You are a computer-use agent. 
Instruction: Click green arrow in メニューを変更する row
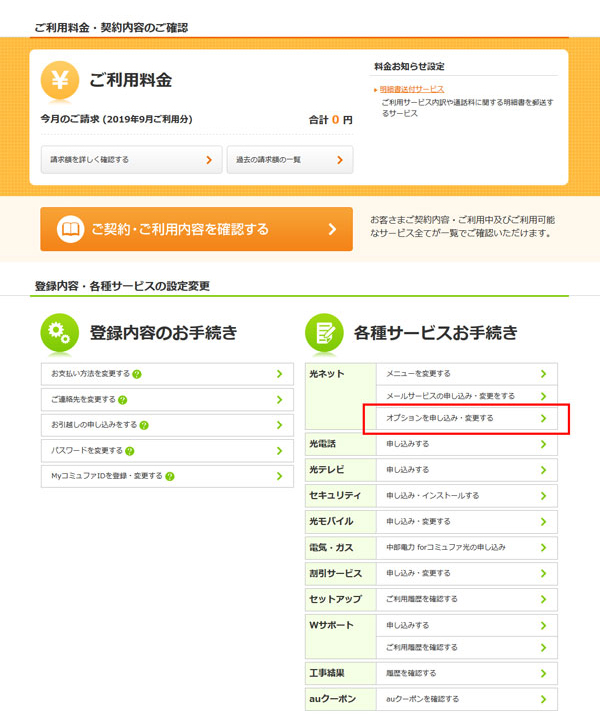coord(544,374)
